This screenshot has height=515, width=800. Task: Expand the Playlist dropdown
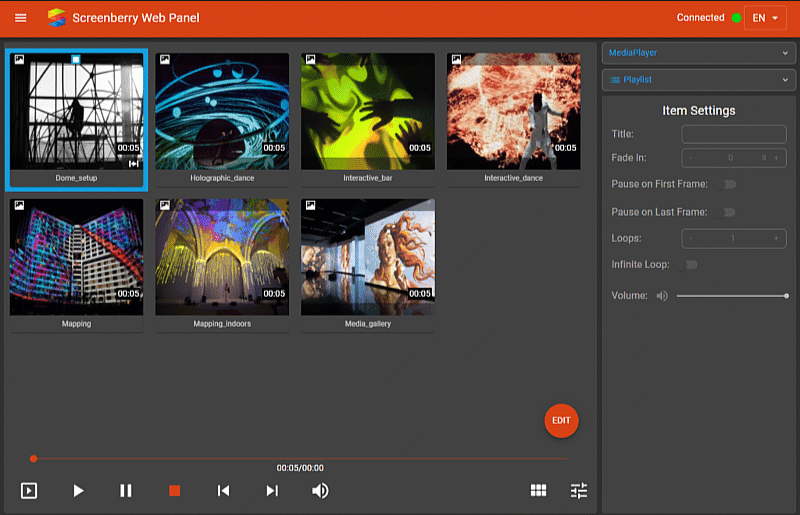tap(698, 80)
